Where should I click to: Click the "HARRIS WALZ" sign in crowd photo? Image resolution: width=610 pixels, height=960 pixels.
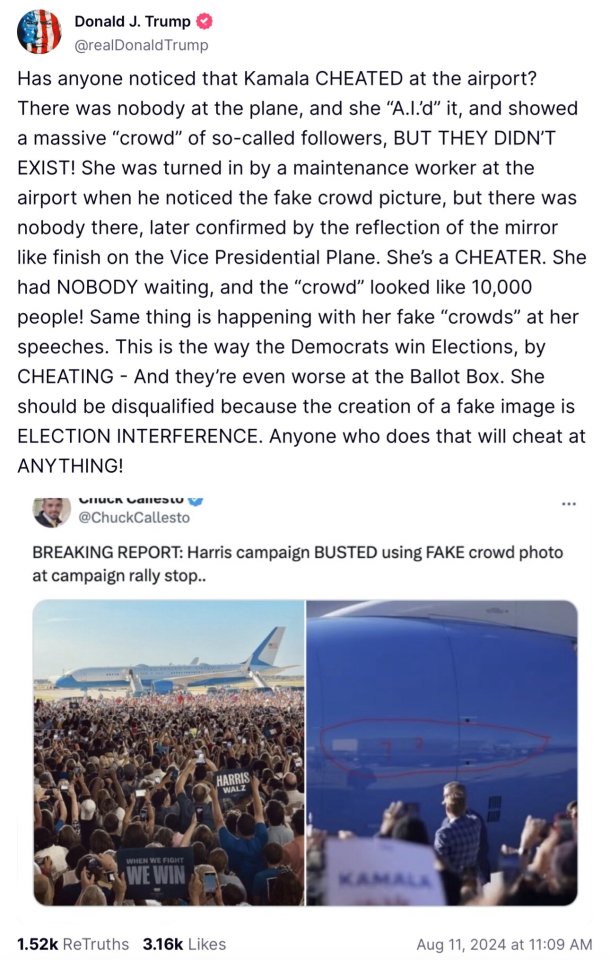235,783
